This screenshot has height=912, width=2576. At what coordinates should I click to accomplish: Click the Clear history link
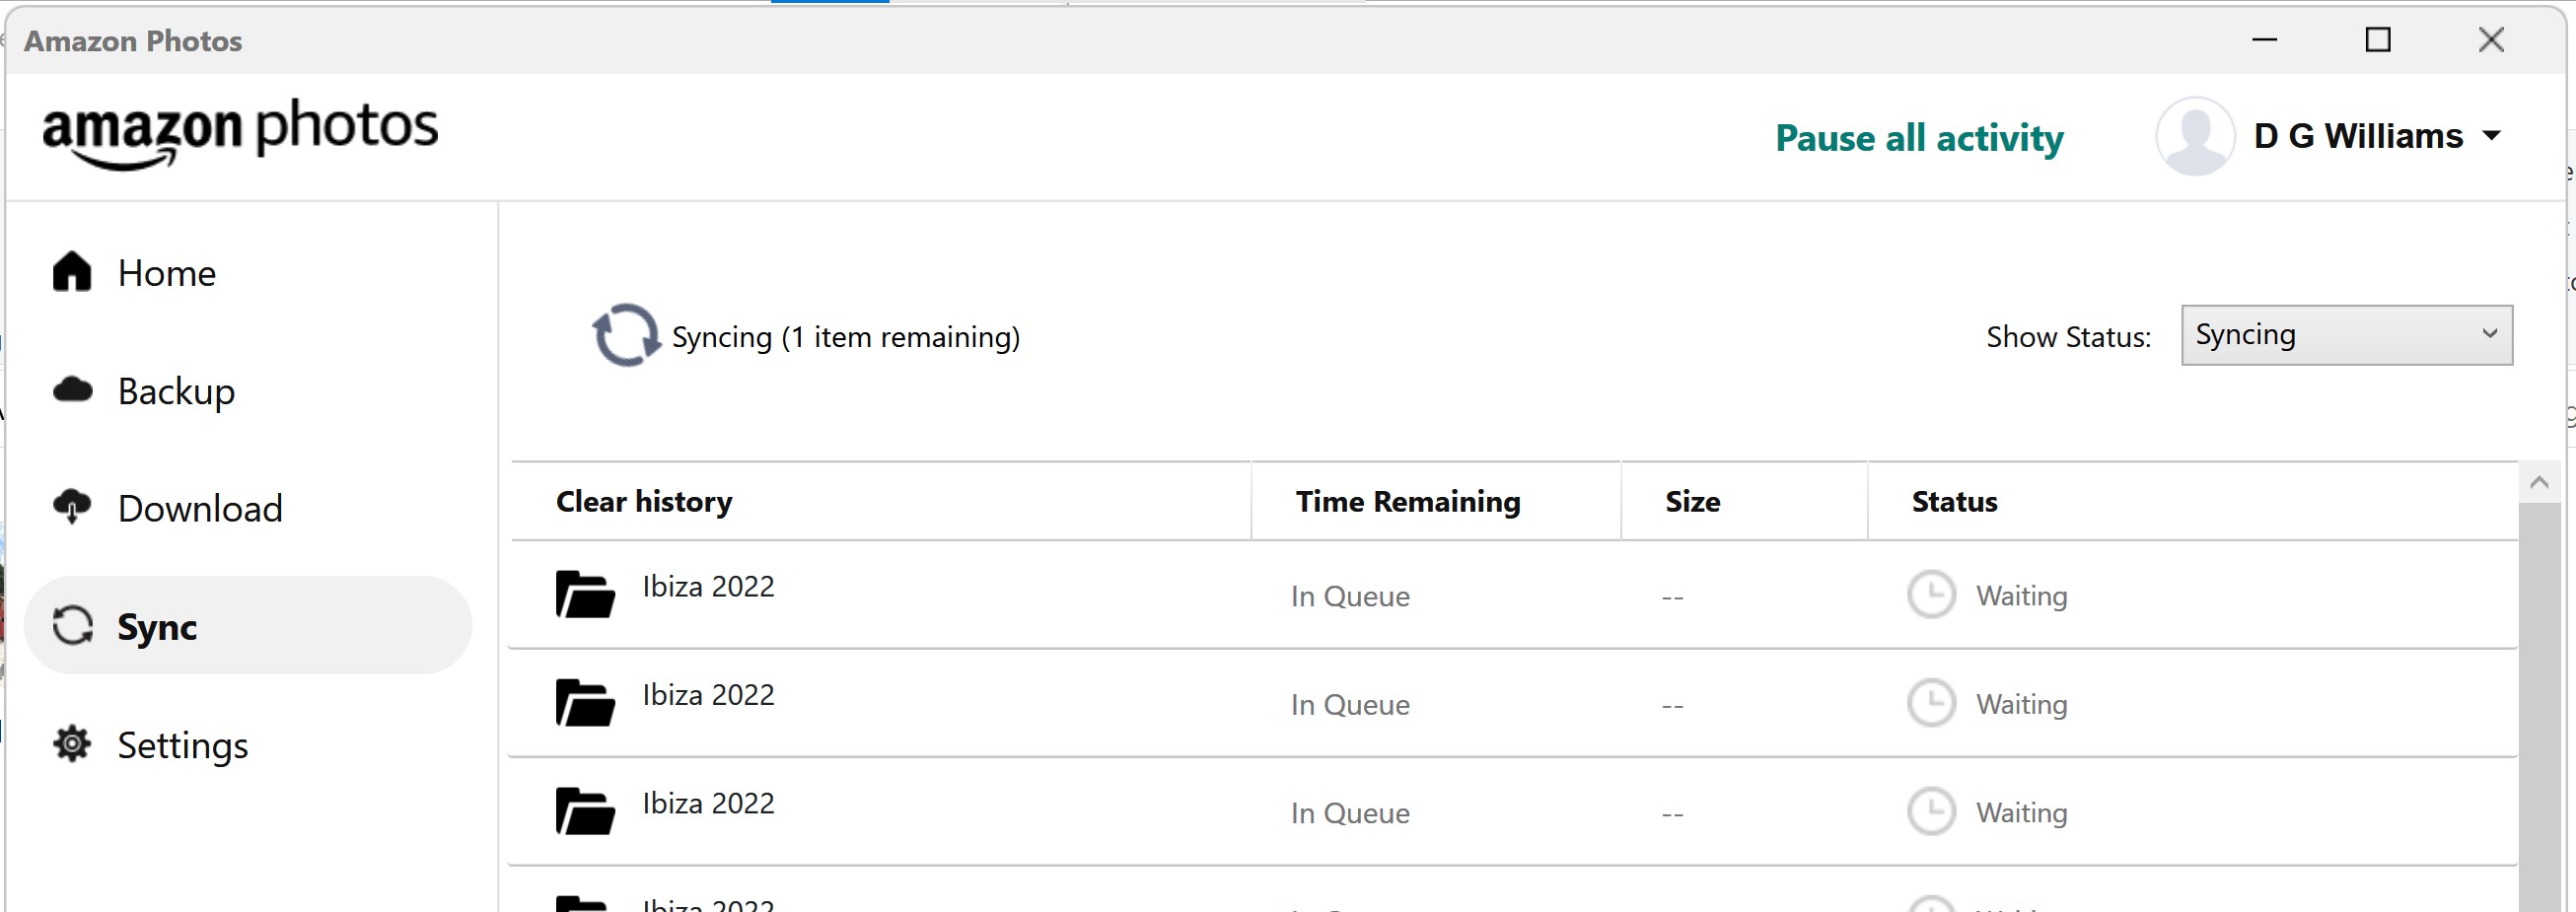click(643, 501)
